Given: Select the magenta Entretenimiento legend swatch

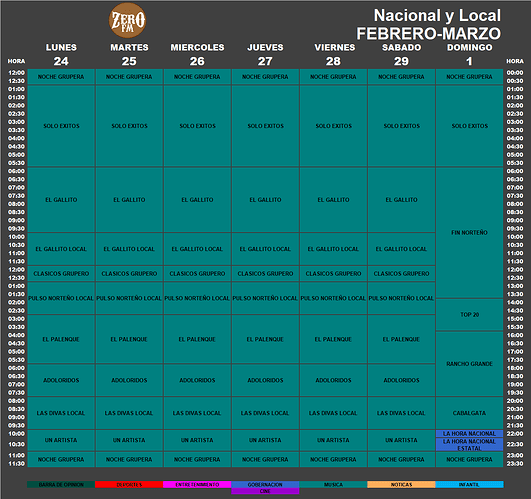Looking at the screenshot, I should [x=197, y=484].
